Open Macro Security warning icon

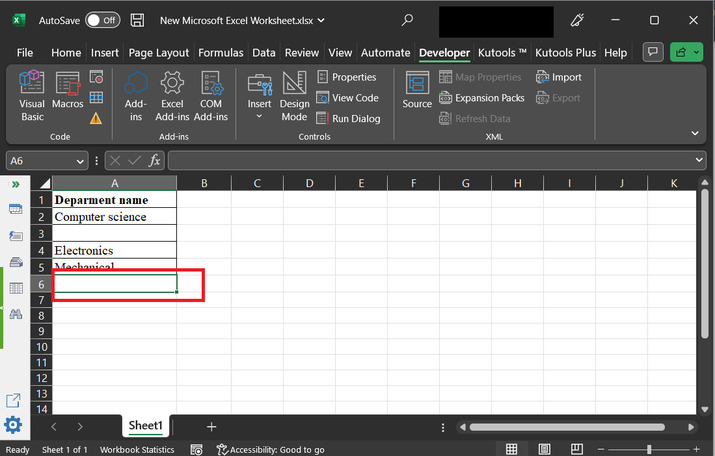pyautogui.click(x=96, y=119)
